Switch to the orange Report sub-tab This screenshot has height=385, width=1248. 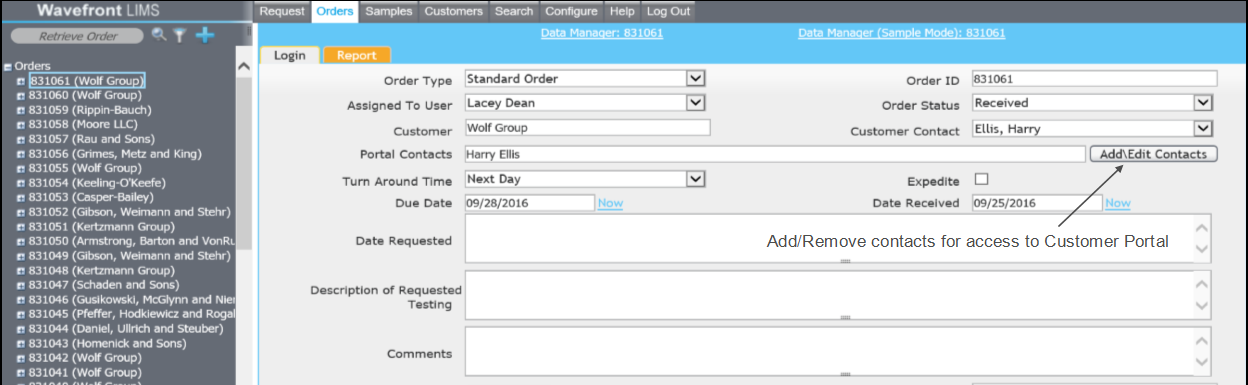(357, 55)
